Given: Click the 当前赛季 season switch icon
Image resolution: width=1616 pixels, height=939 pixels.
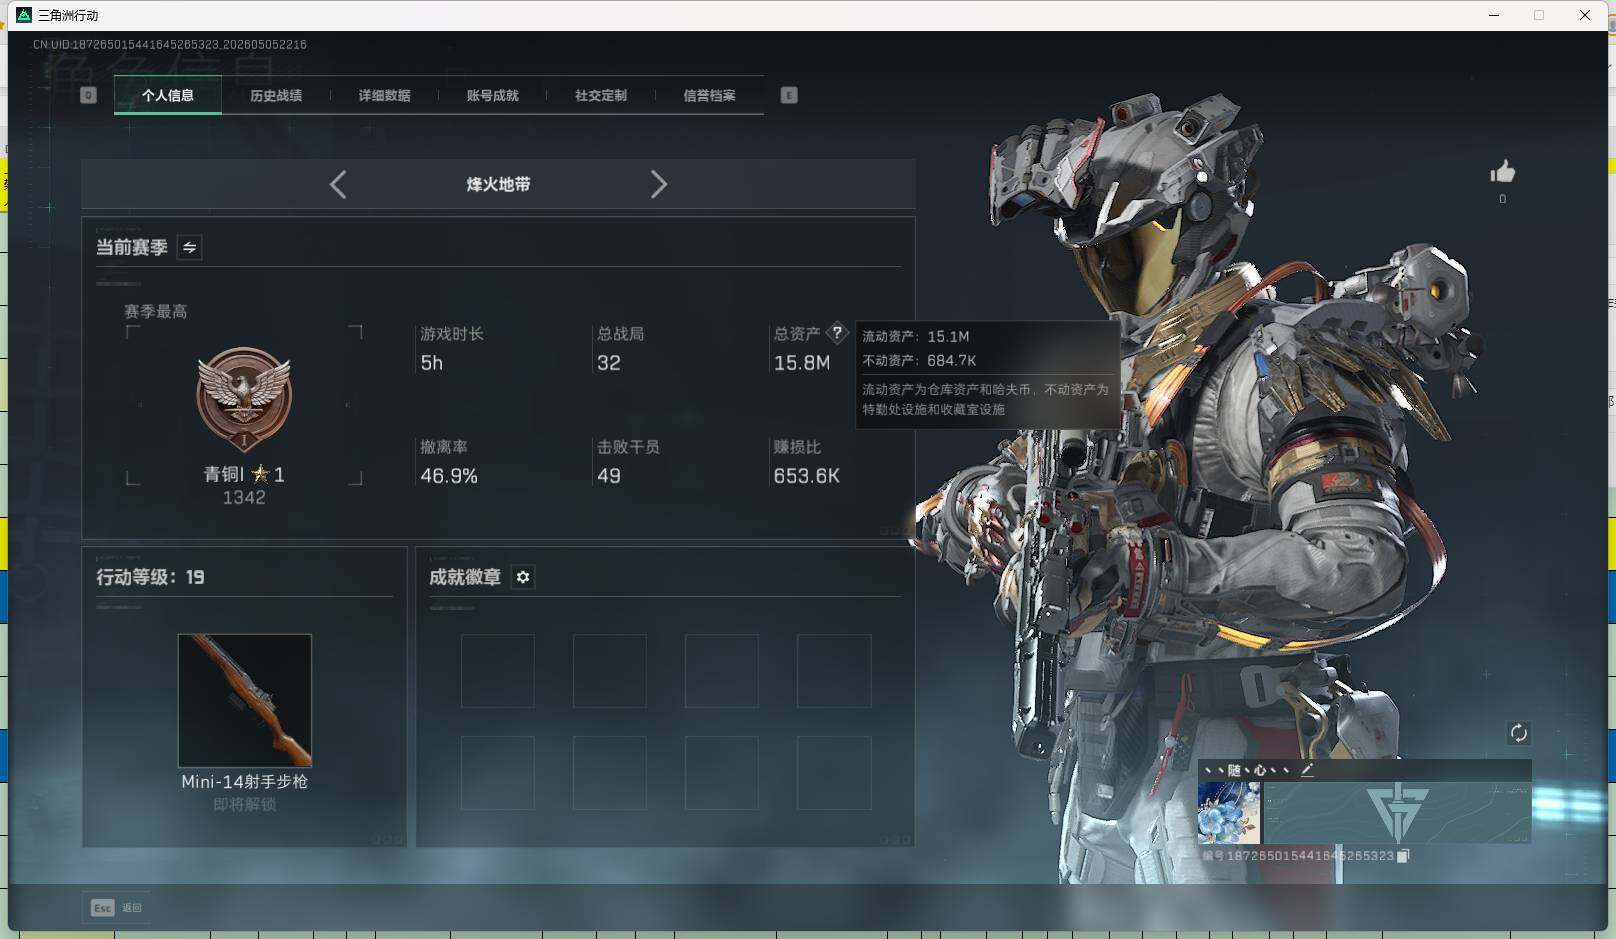Looking at the screenshot, I should 189,247.
